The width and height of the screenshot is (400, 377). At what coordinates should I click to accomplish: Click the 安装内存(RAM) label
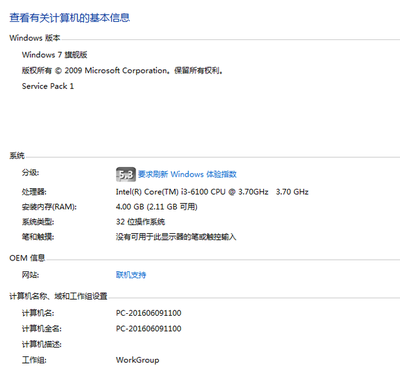tap(49, 207)
